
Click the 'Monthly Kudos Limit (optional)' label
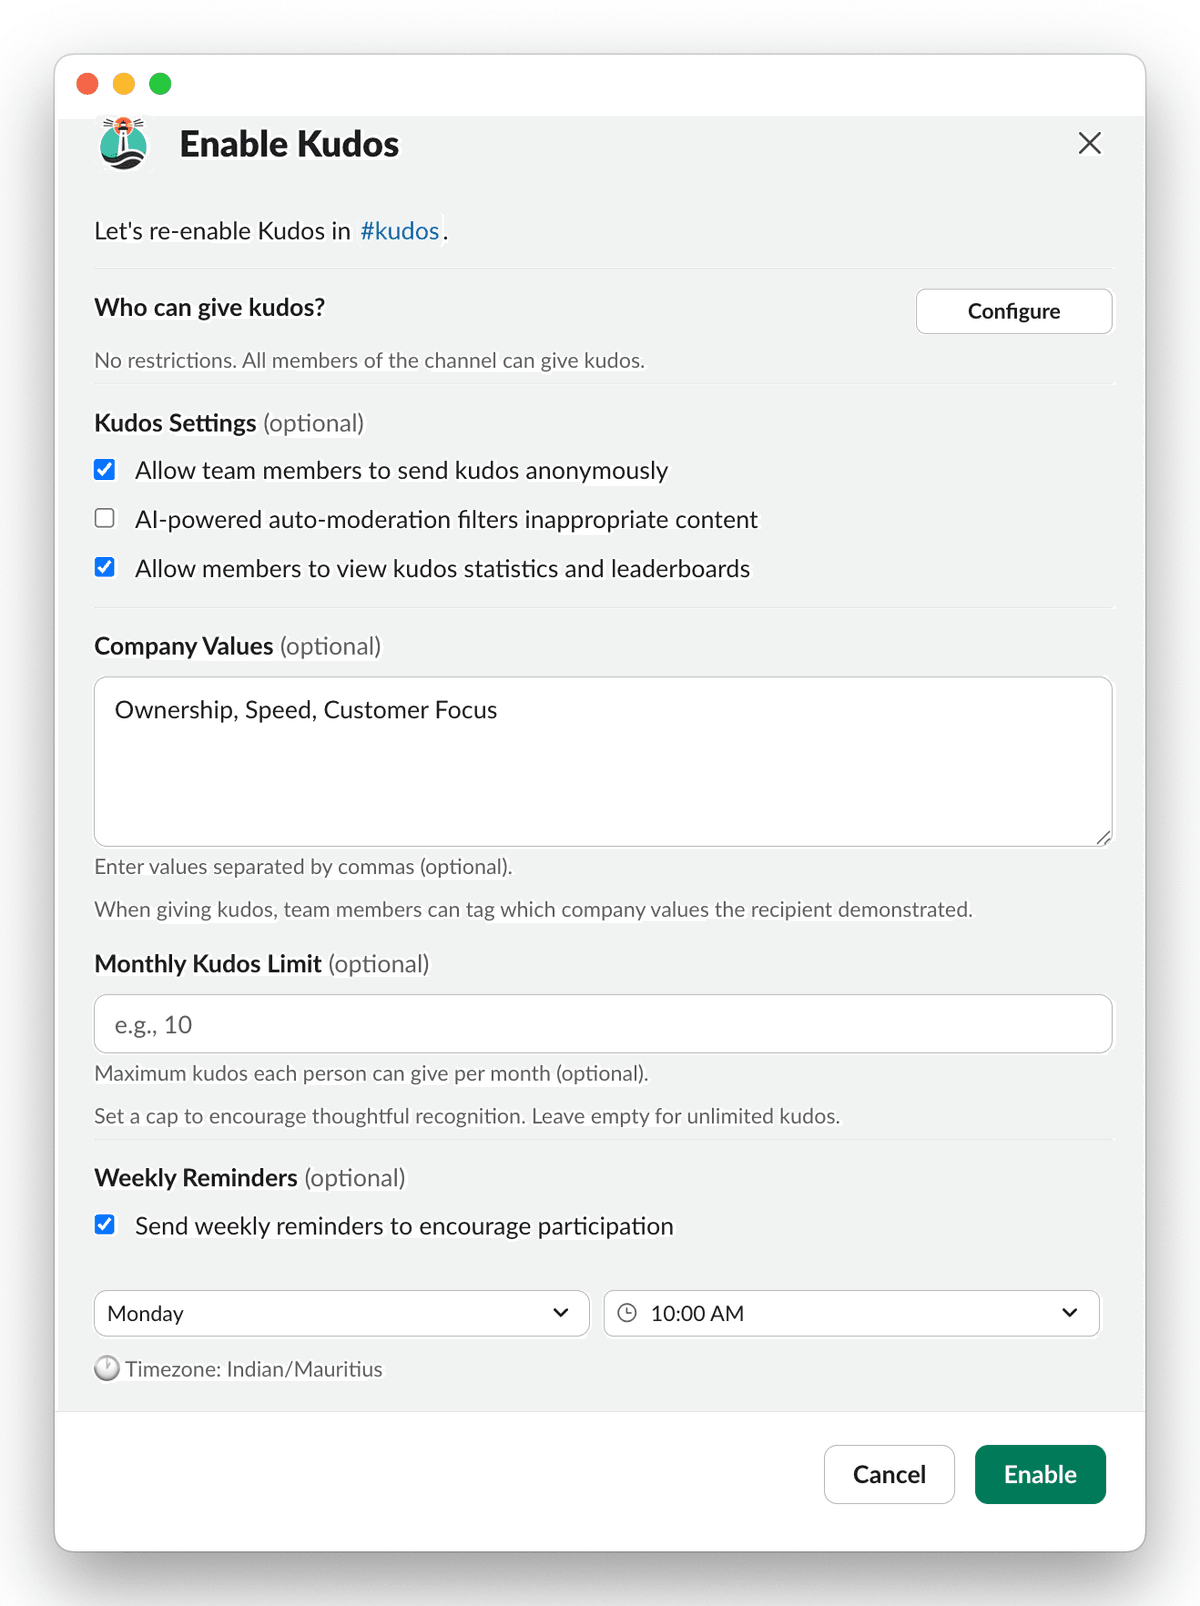pos(262,964)
